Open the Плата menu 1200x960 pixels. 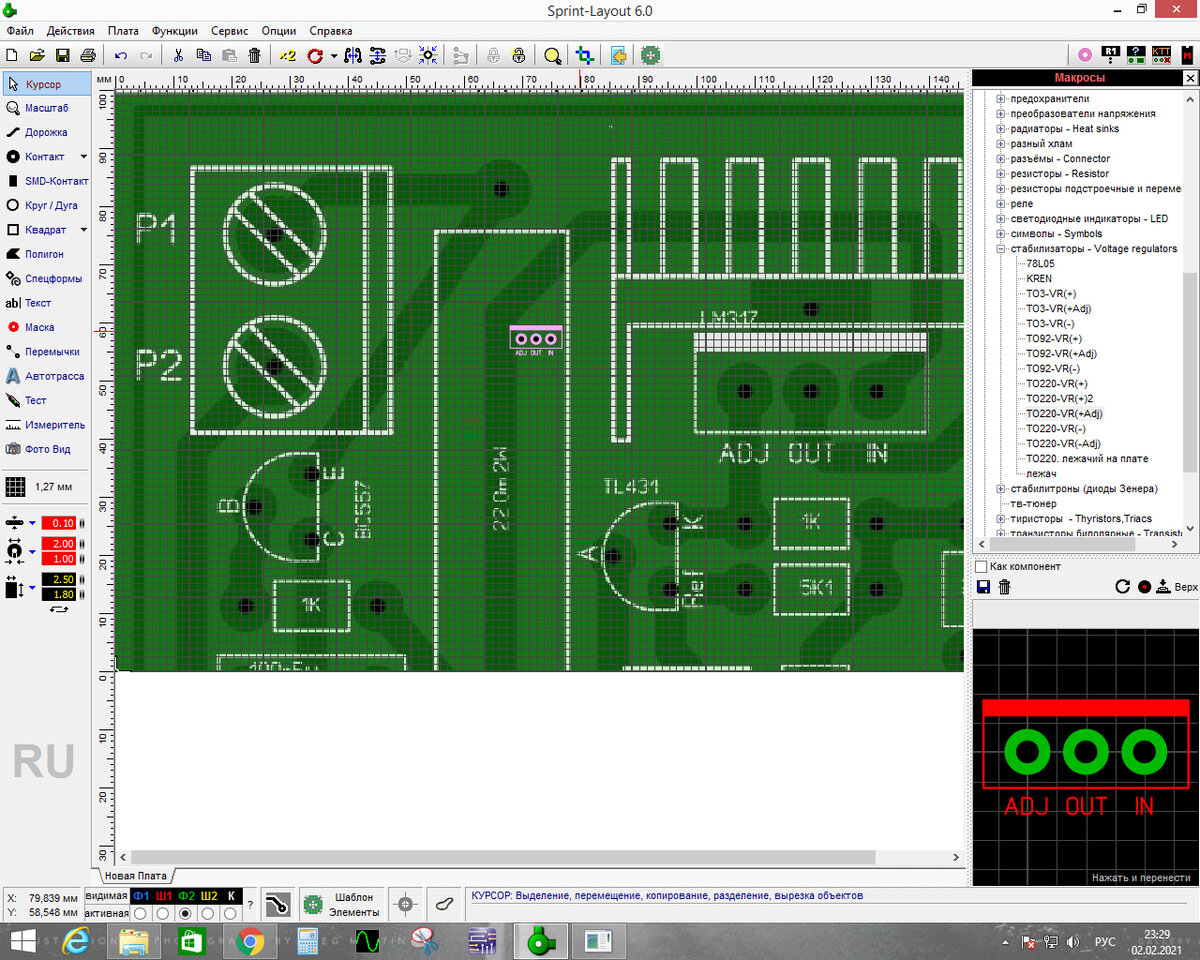click(x=123, y=31)
